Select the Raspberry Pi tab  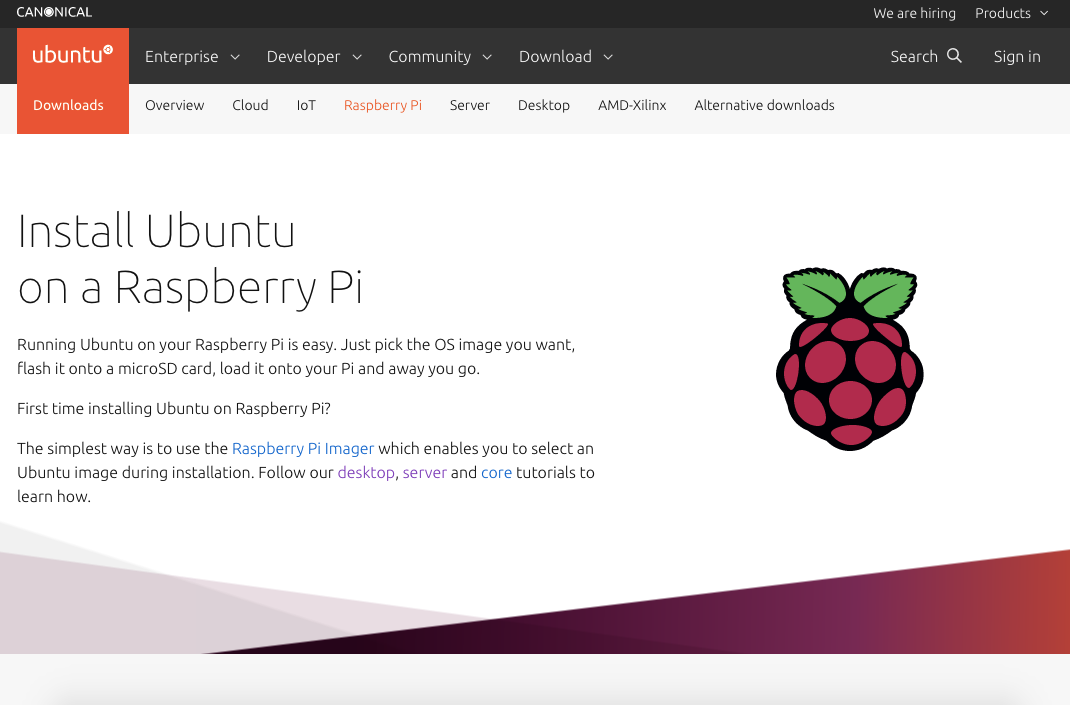[383, 105]
